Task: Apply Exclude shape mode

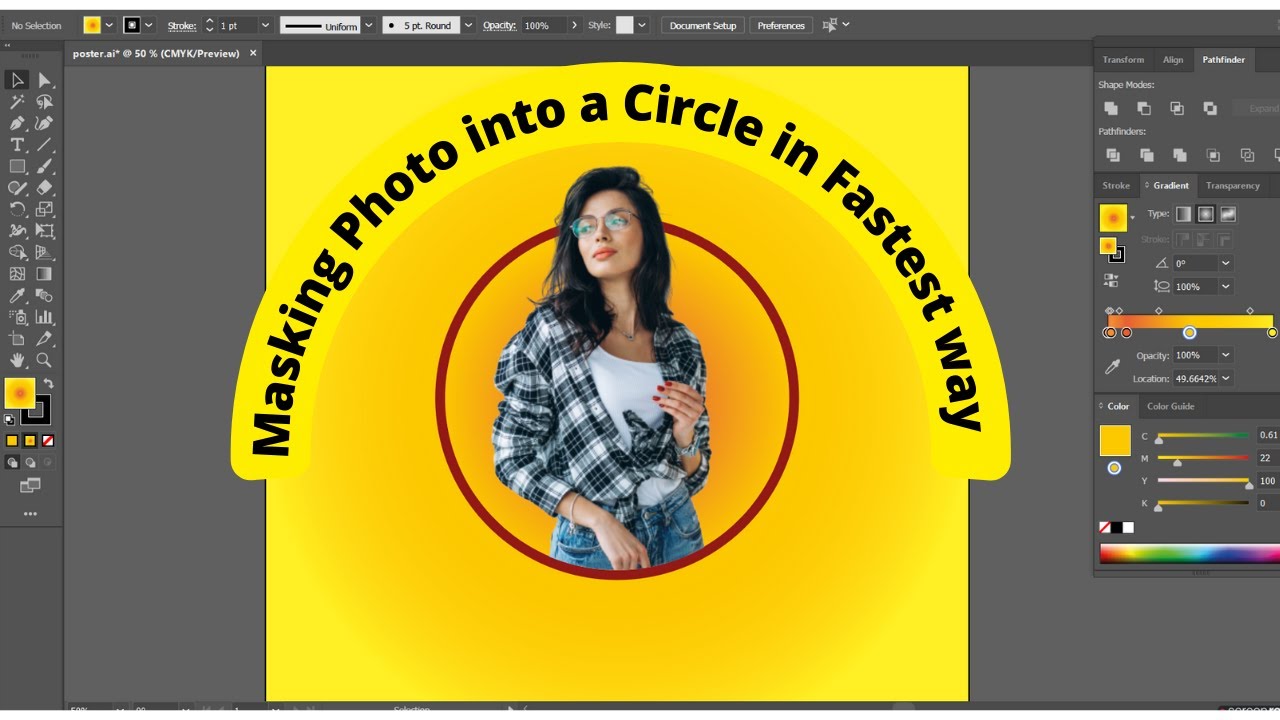Action: point(1210,108)
